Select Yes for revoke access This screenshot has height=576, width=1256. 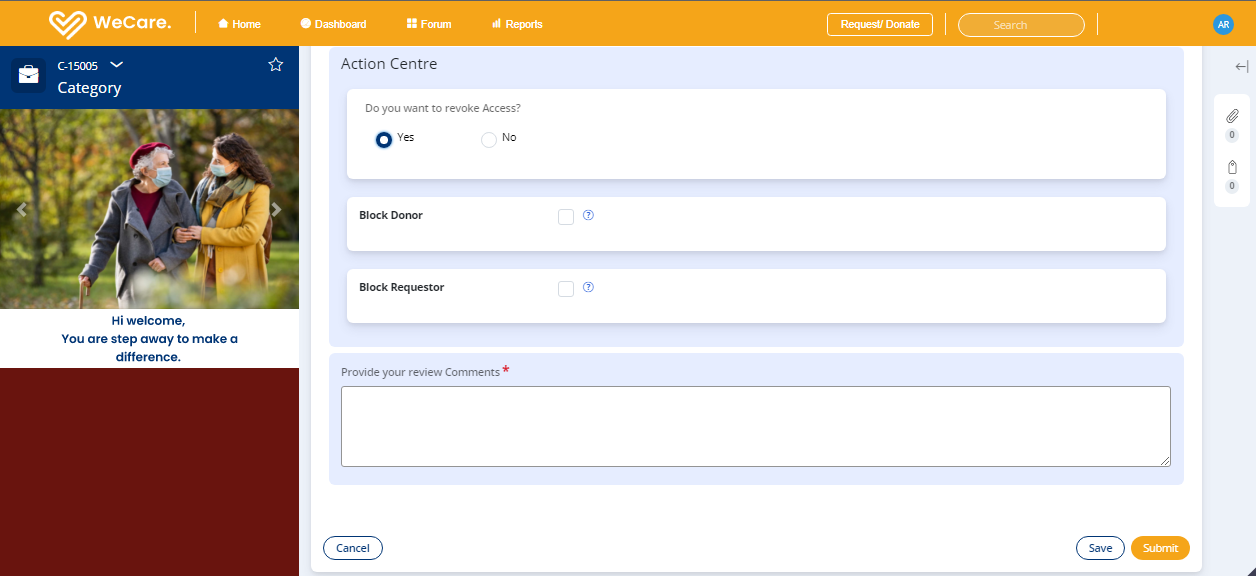click(x=384, y=140)
